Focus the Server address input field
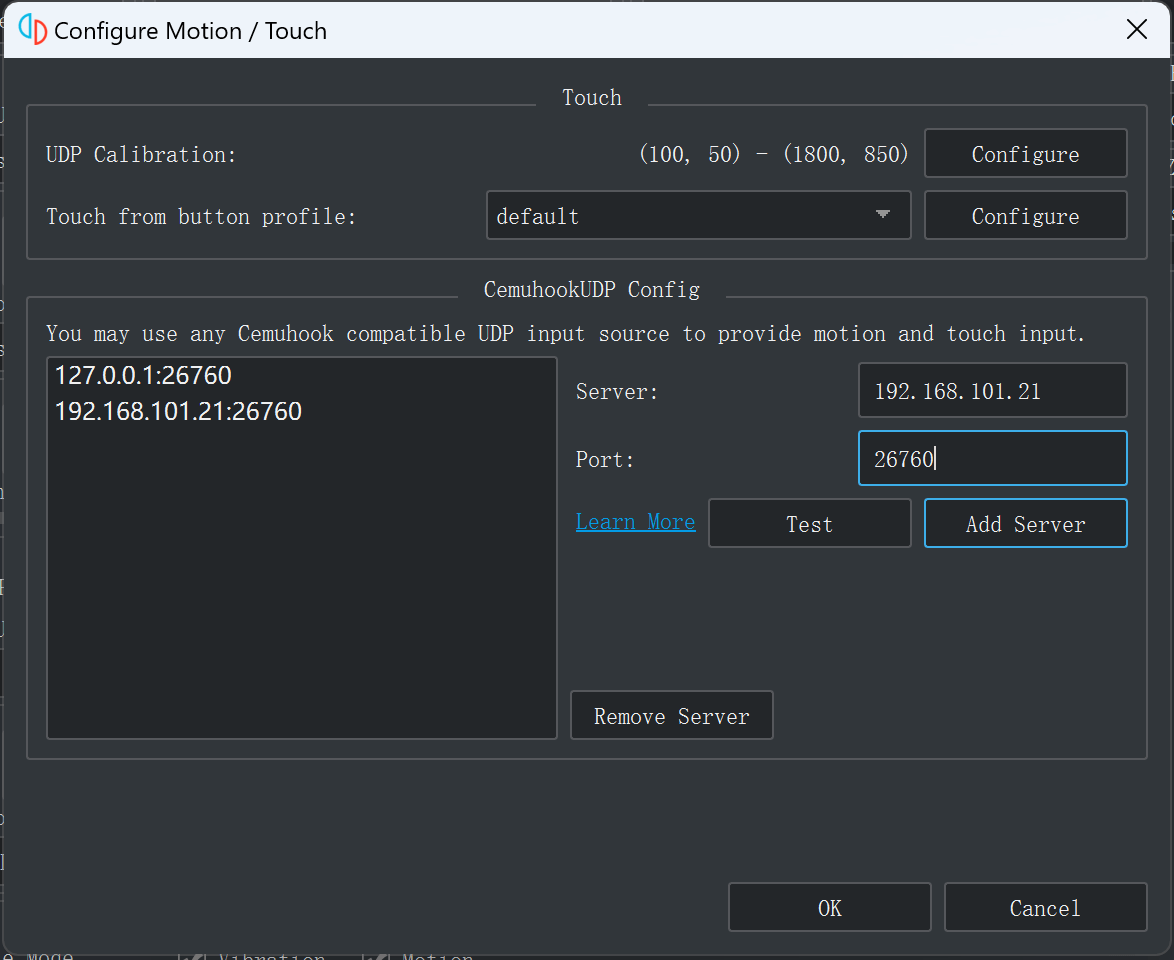The height and width of the screenshot is (960, 1174). [992, 391]
